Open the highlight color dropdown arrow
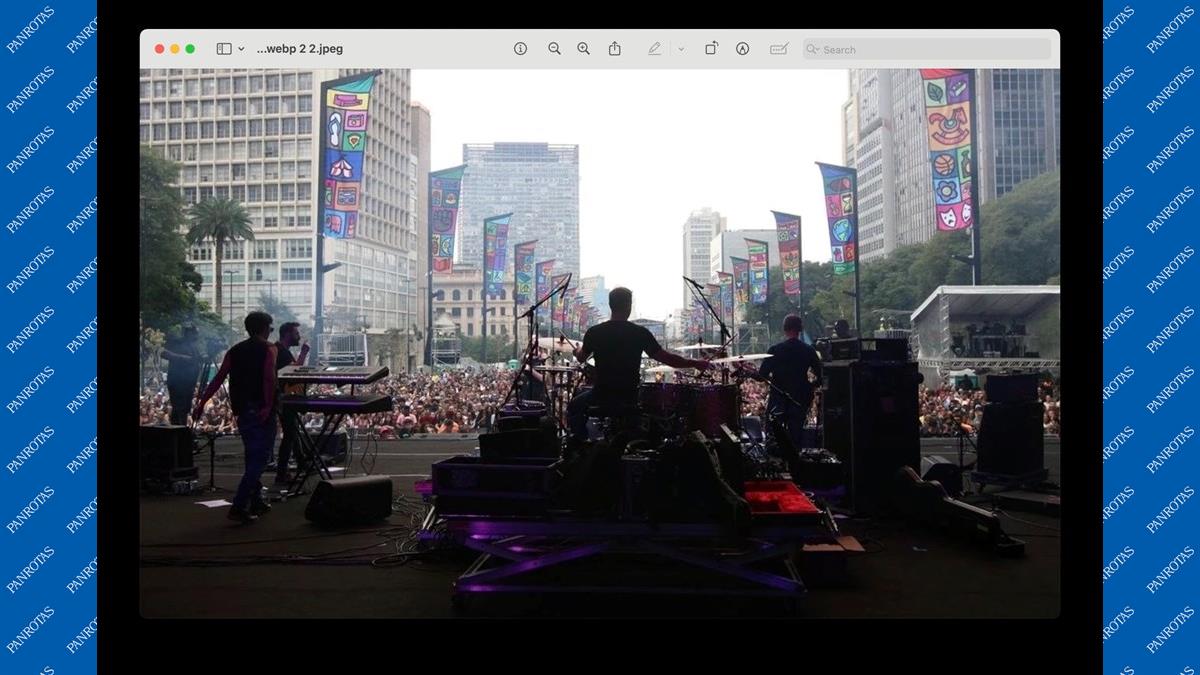This screenshot has width=1200, height=675. point(681,49)
